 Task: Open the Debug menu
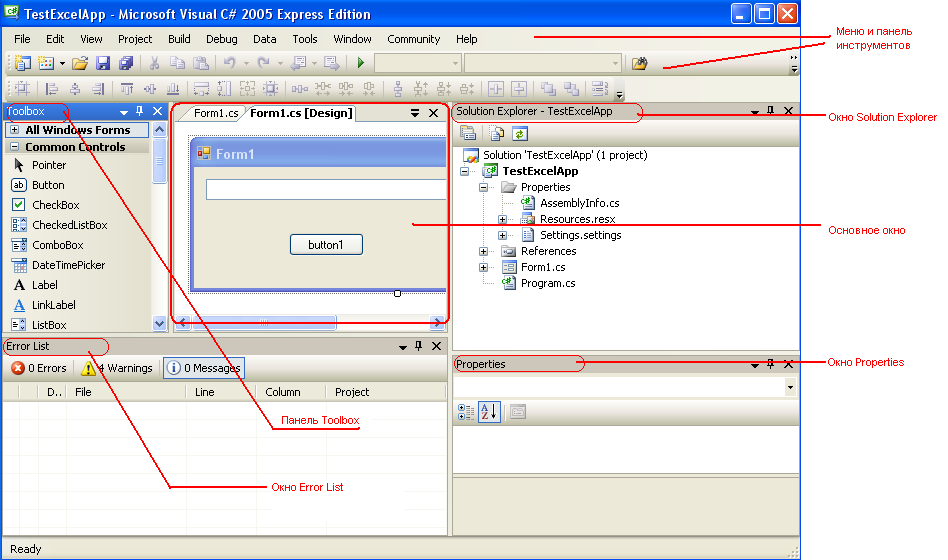click(222, 39)
